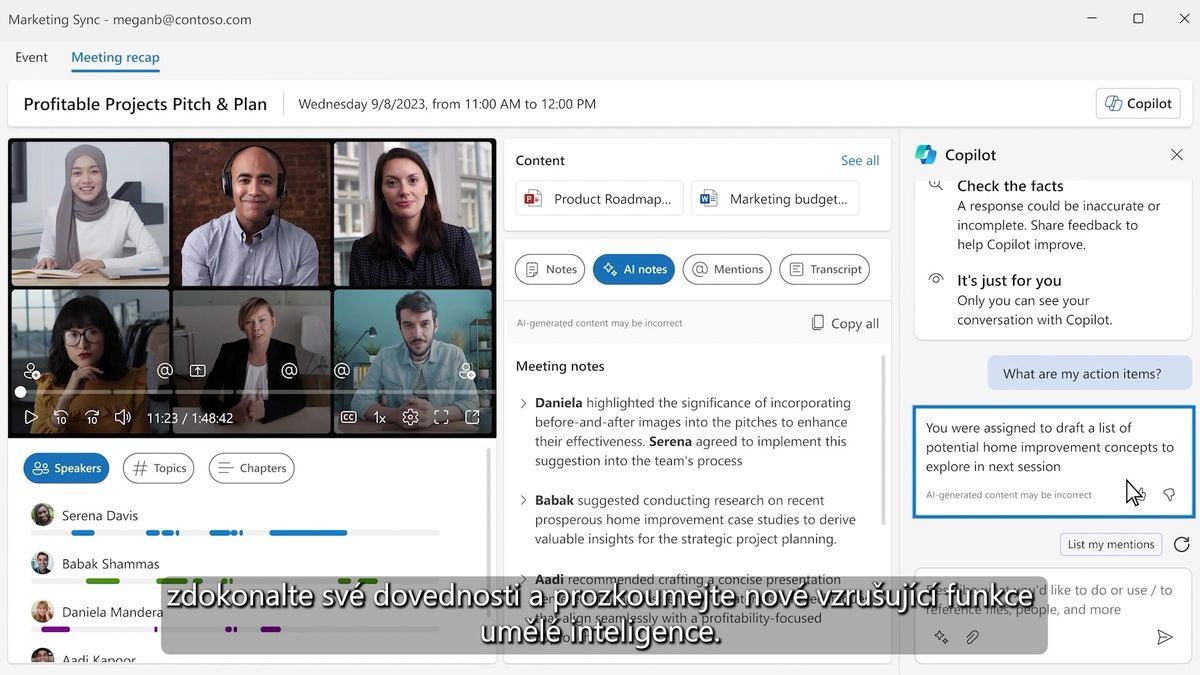Open the Mentions tab
Image resolution: width=1200 pixels, height=675 pixels.
(x=727, y=269)
